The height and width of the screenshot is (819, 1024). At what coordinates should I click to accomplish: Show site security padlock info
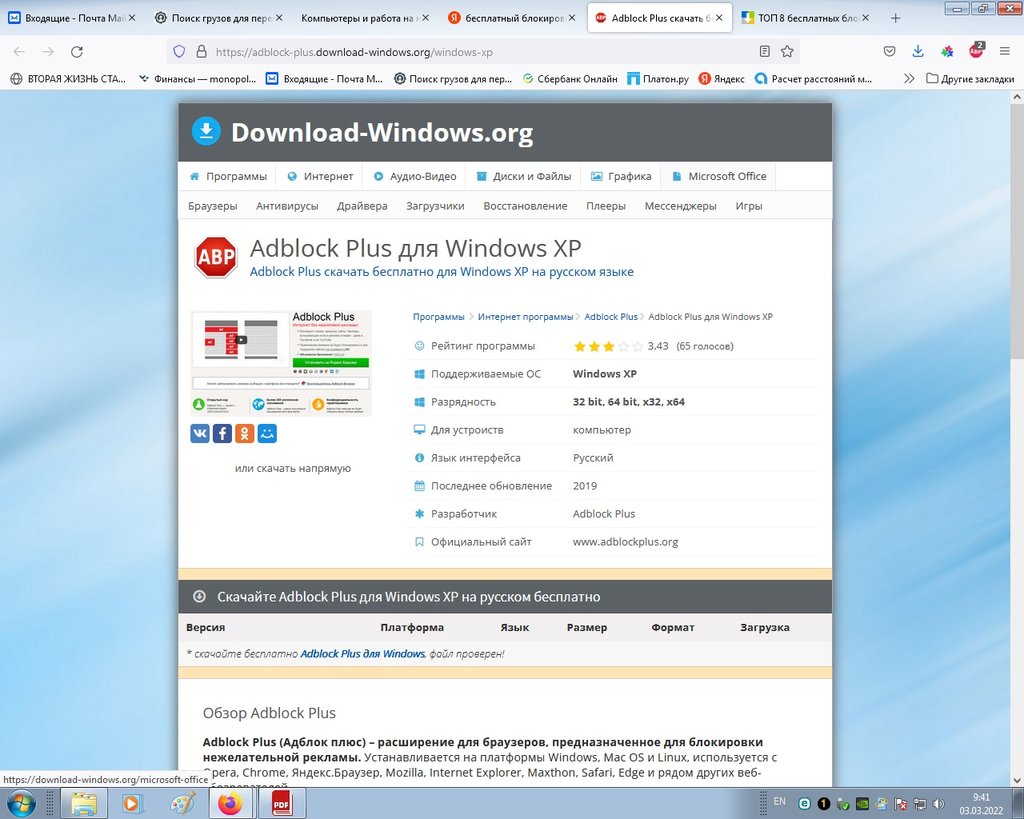click(x=201, y=52)
